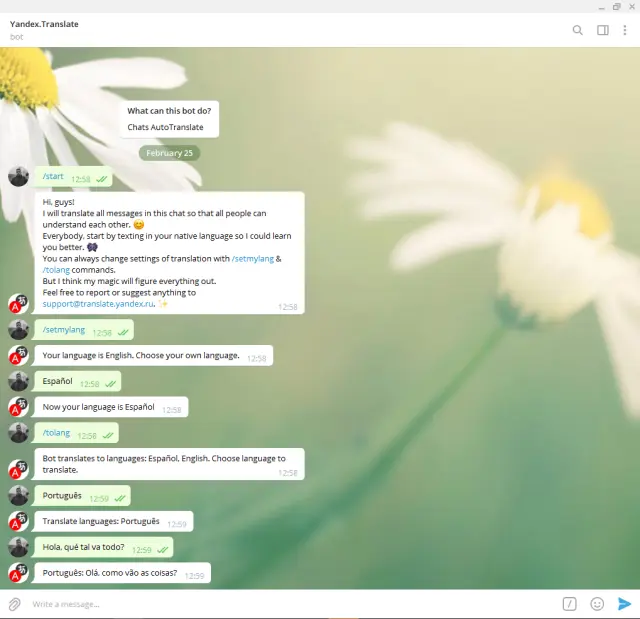Open support@translate.yandex.ru email link
The image size is (640, 619).
[98, 303]
